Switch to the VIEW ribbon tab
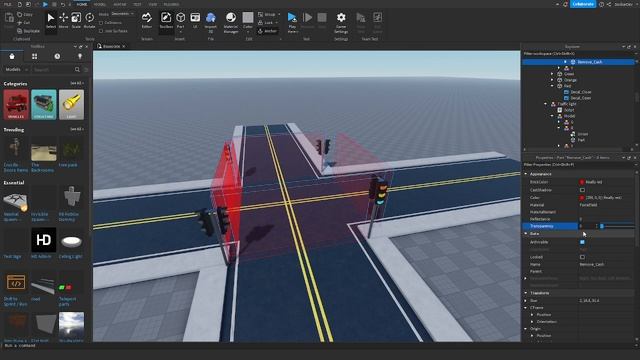640x360 pixels. coord(153,4)
